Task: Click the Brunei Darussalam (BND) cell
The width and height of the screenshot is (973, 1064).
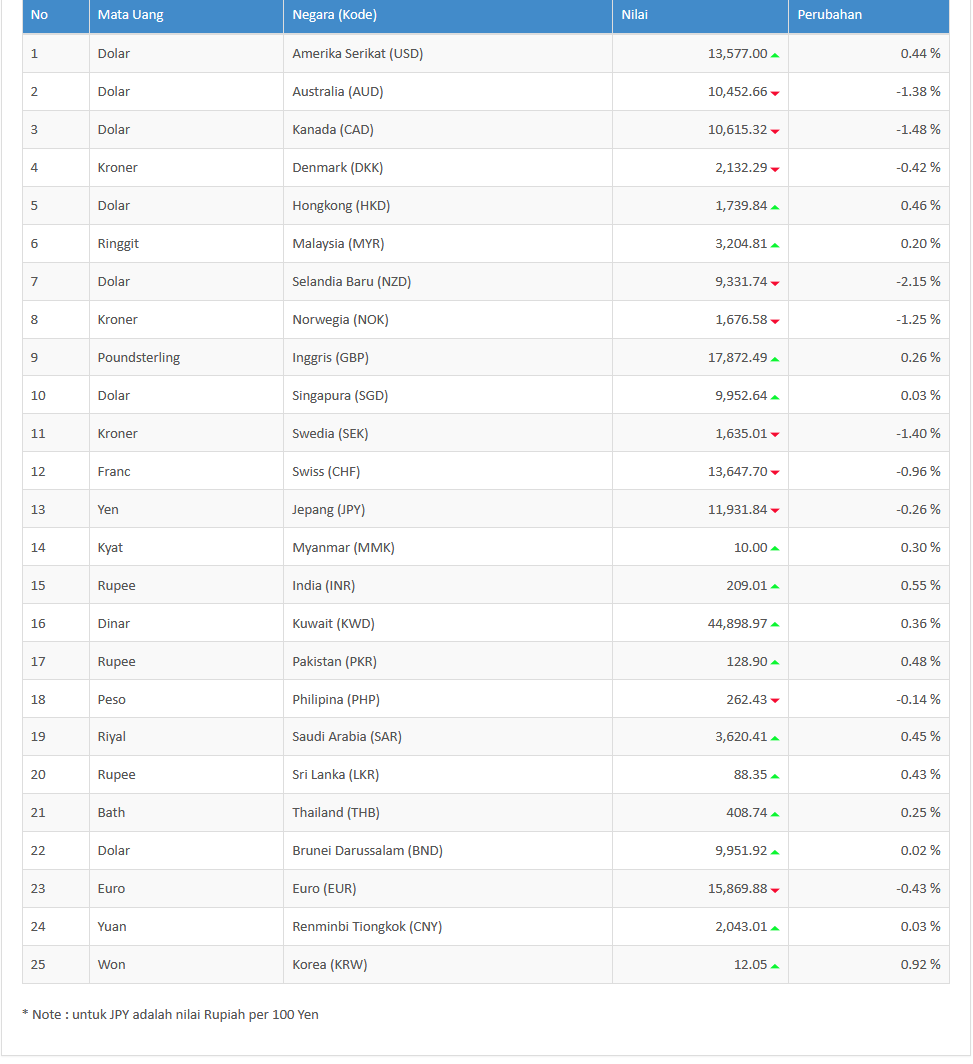Action: [x=448, y=851]
